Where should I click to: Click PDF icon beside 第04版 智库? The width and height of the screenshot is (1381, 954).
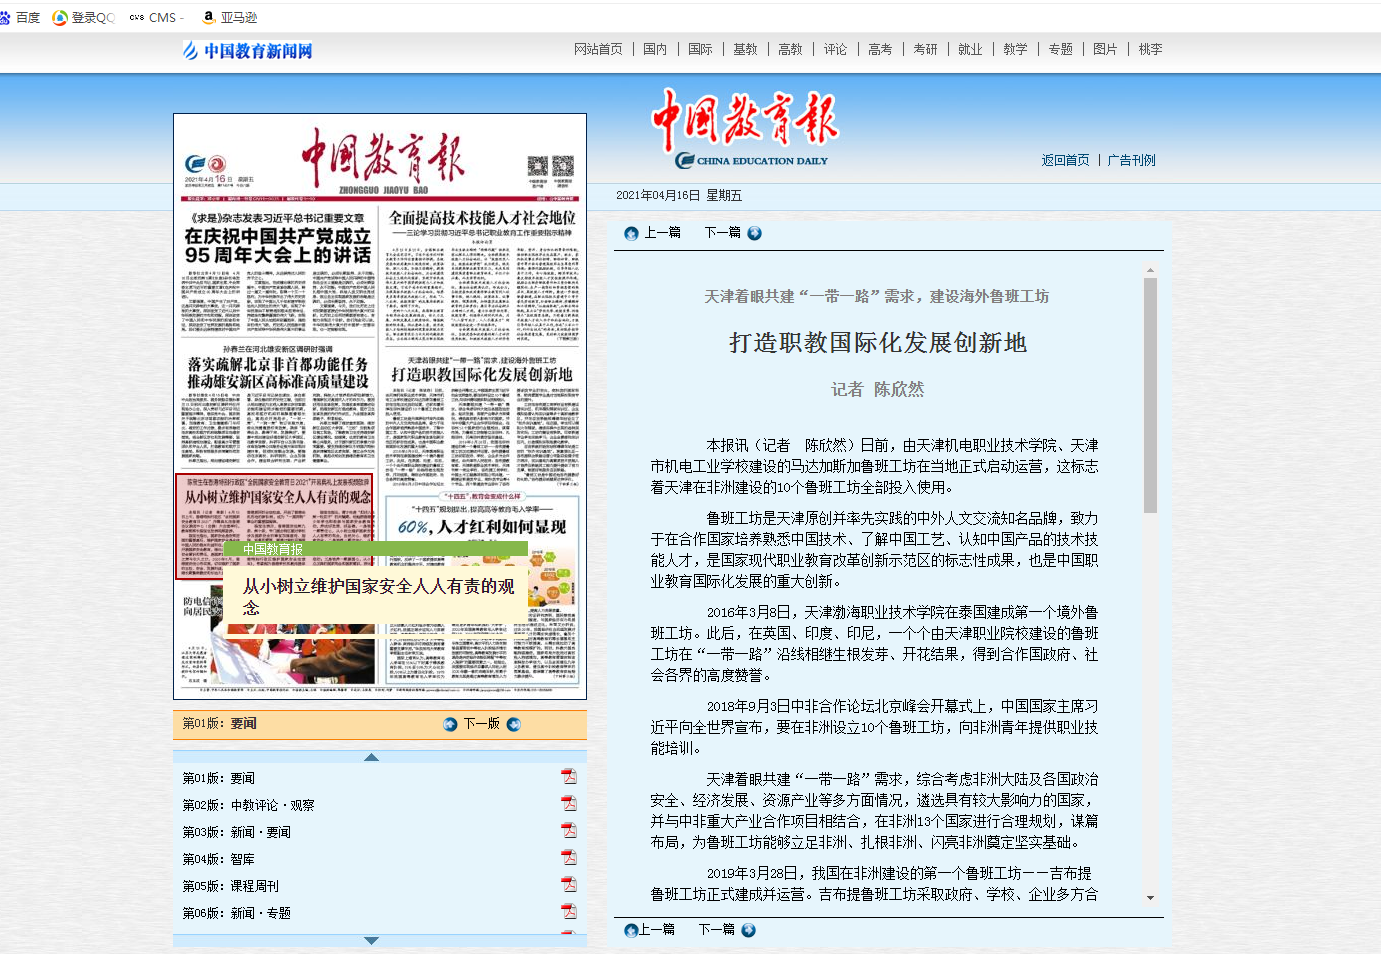pos(568,858)
